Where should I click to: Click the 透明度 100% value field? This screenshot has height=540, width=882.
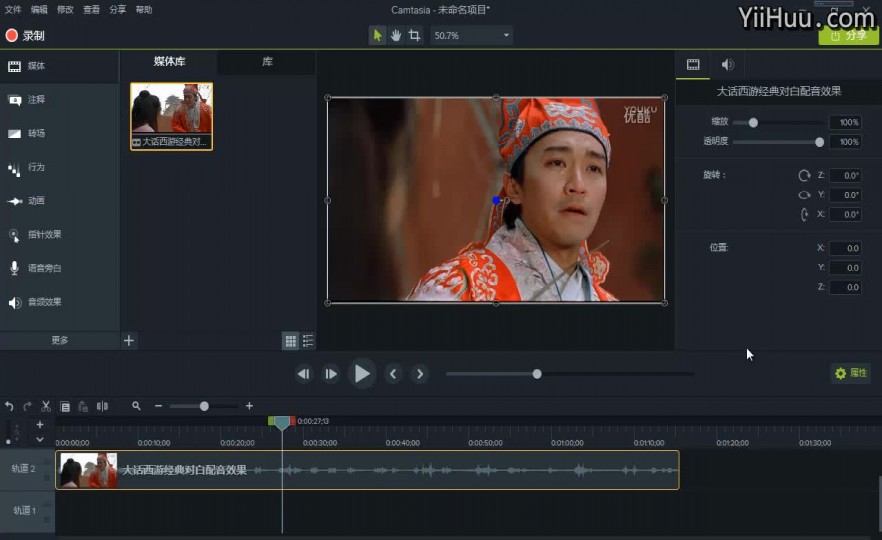[845, 142]
